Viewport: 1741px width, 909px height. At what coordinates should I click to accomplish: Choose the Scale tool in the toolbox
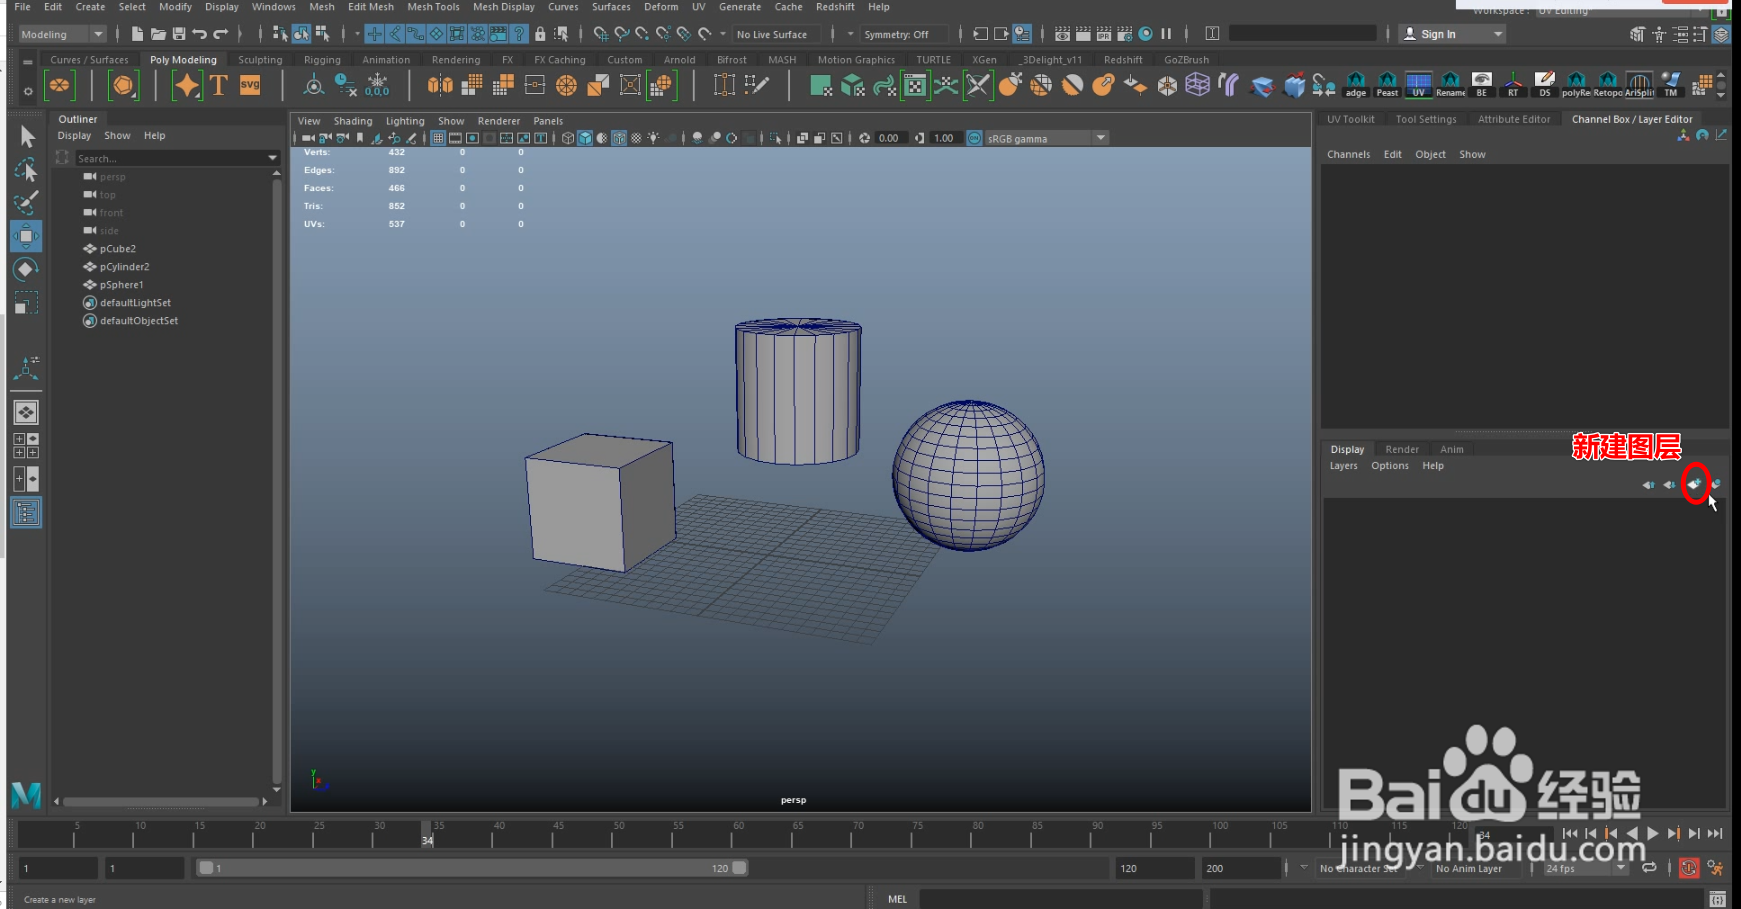[x=27, y=302]
